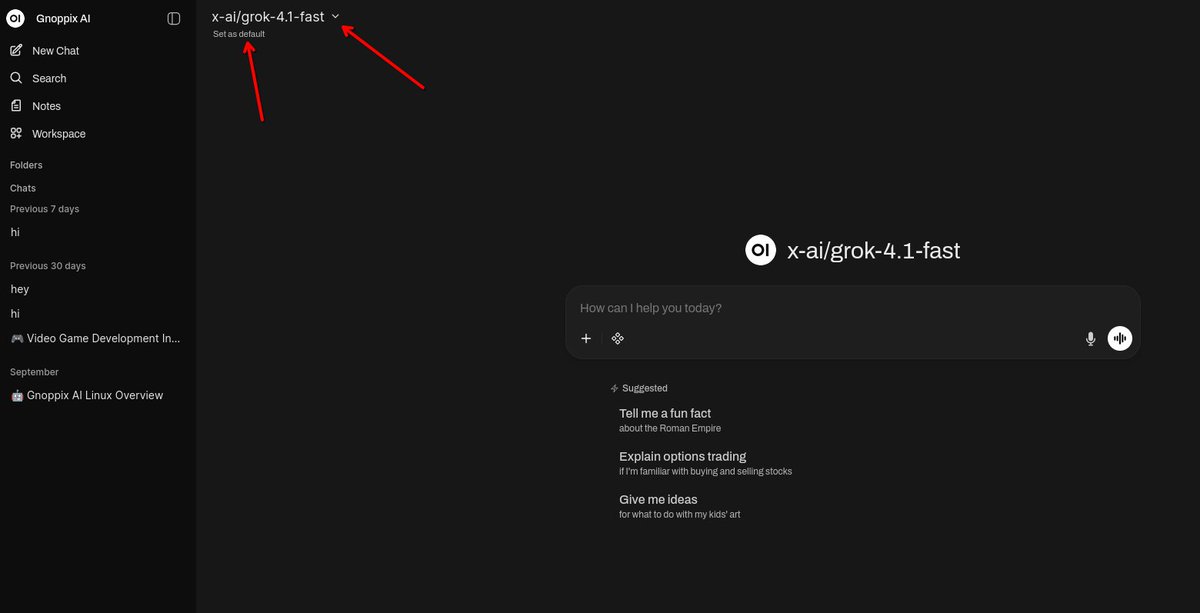
Task: Expand the Chats section
Action: pos(22,187)
